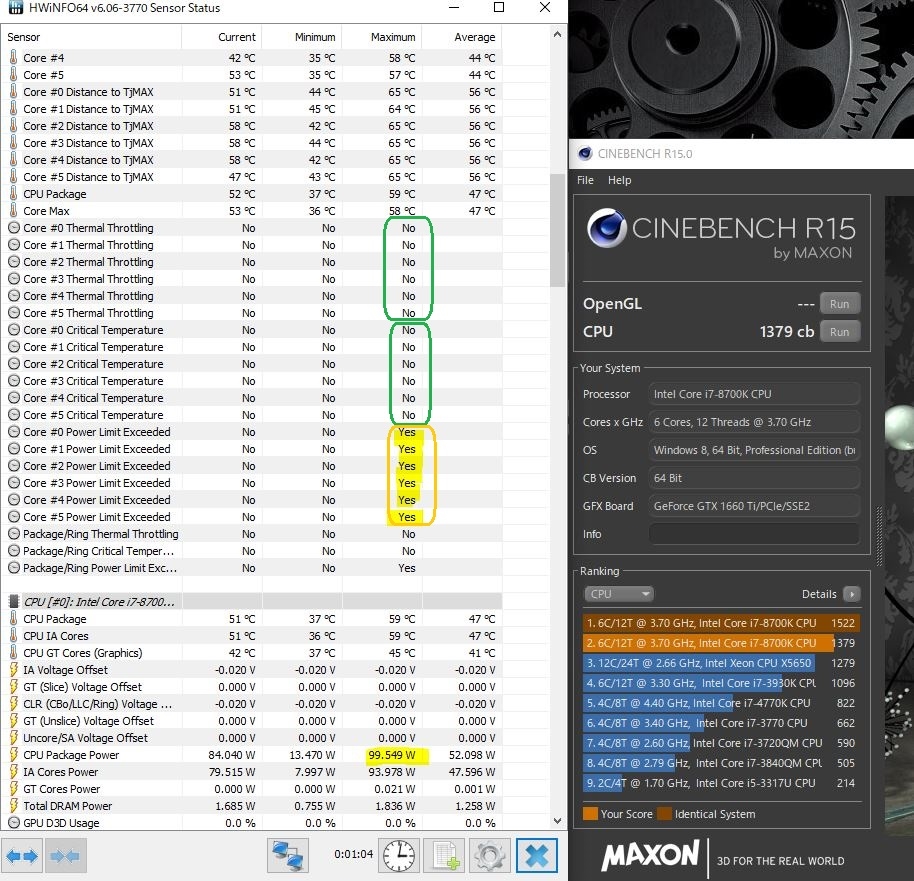914x881 pixels.
Task: Select the Core i7-3930K ranking entry
Action: (x=721, y=683)
